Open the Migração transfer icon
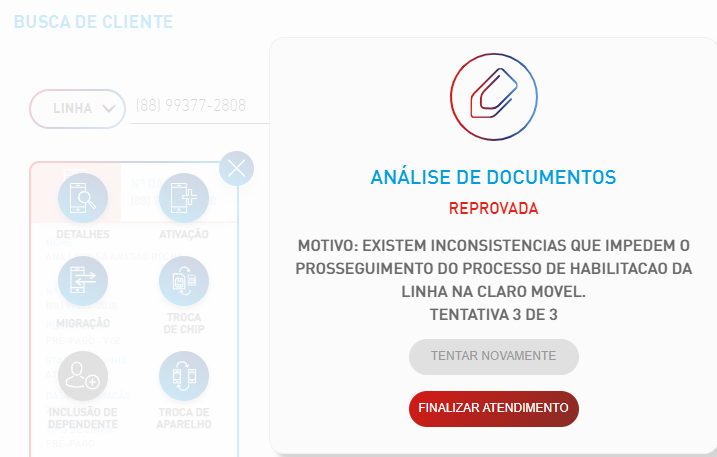Image resolution: width=717 pixels, height=457 pixels. 83,281
